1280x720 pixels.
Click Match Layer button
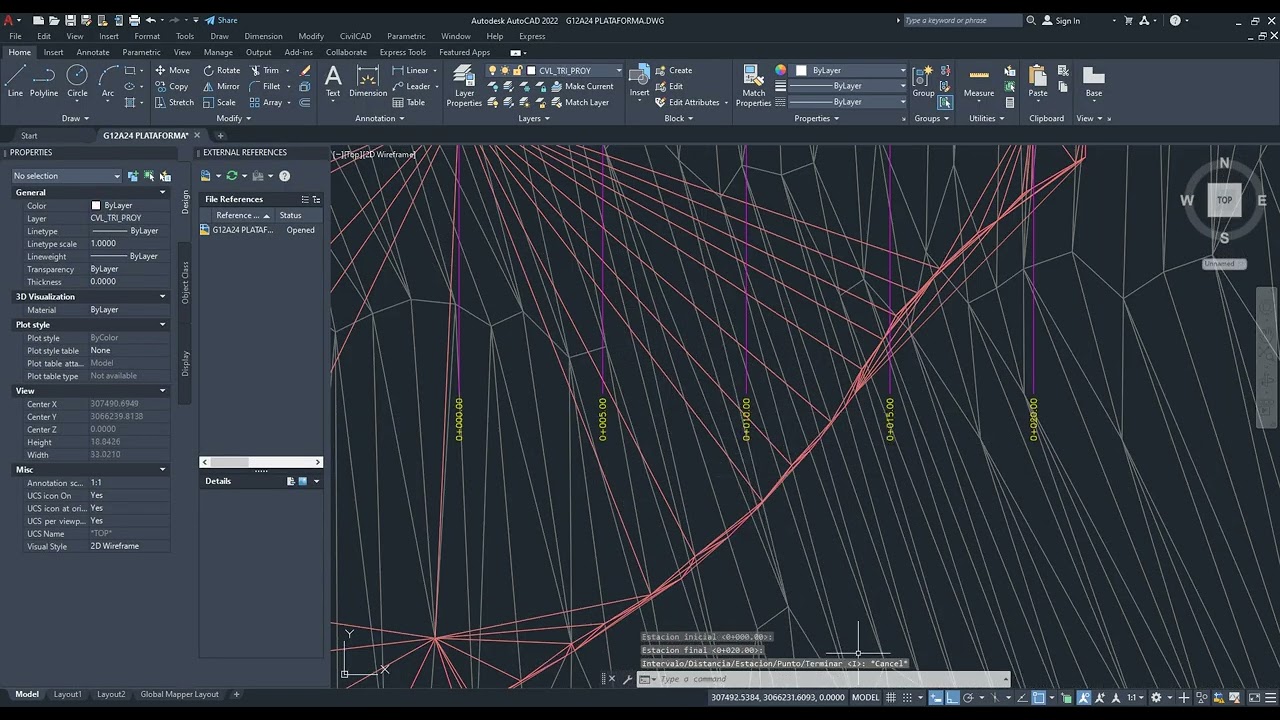(579, 102)
